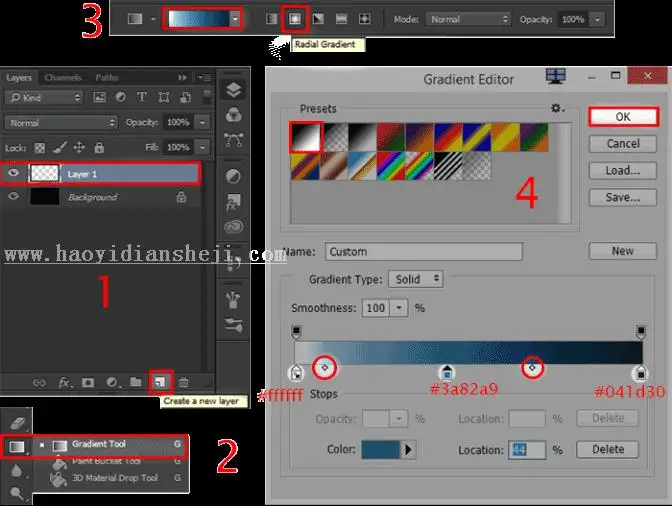Viewport: 672px width, 506px height.
Task: Click the options bar Opacity 100% field
Action: pyautogui.click(x=573, y=19)
